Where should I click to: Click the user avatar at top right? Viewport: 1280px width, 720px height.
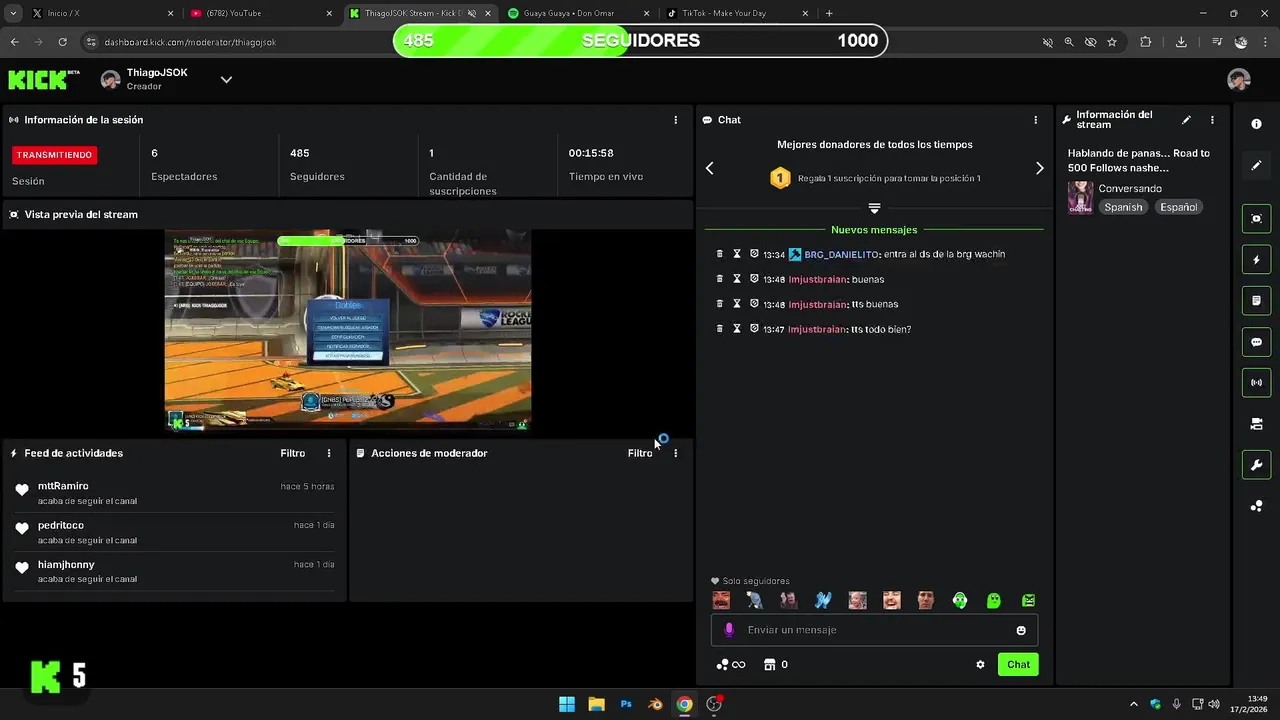pos(1239,80)
